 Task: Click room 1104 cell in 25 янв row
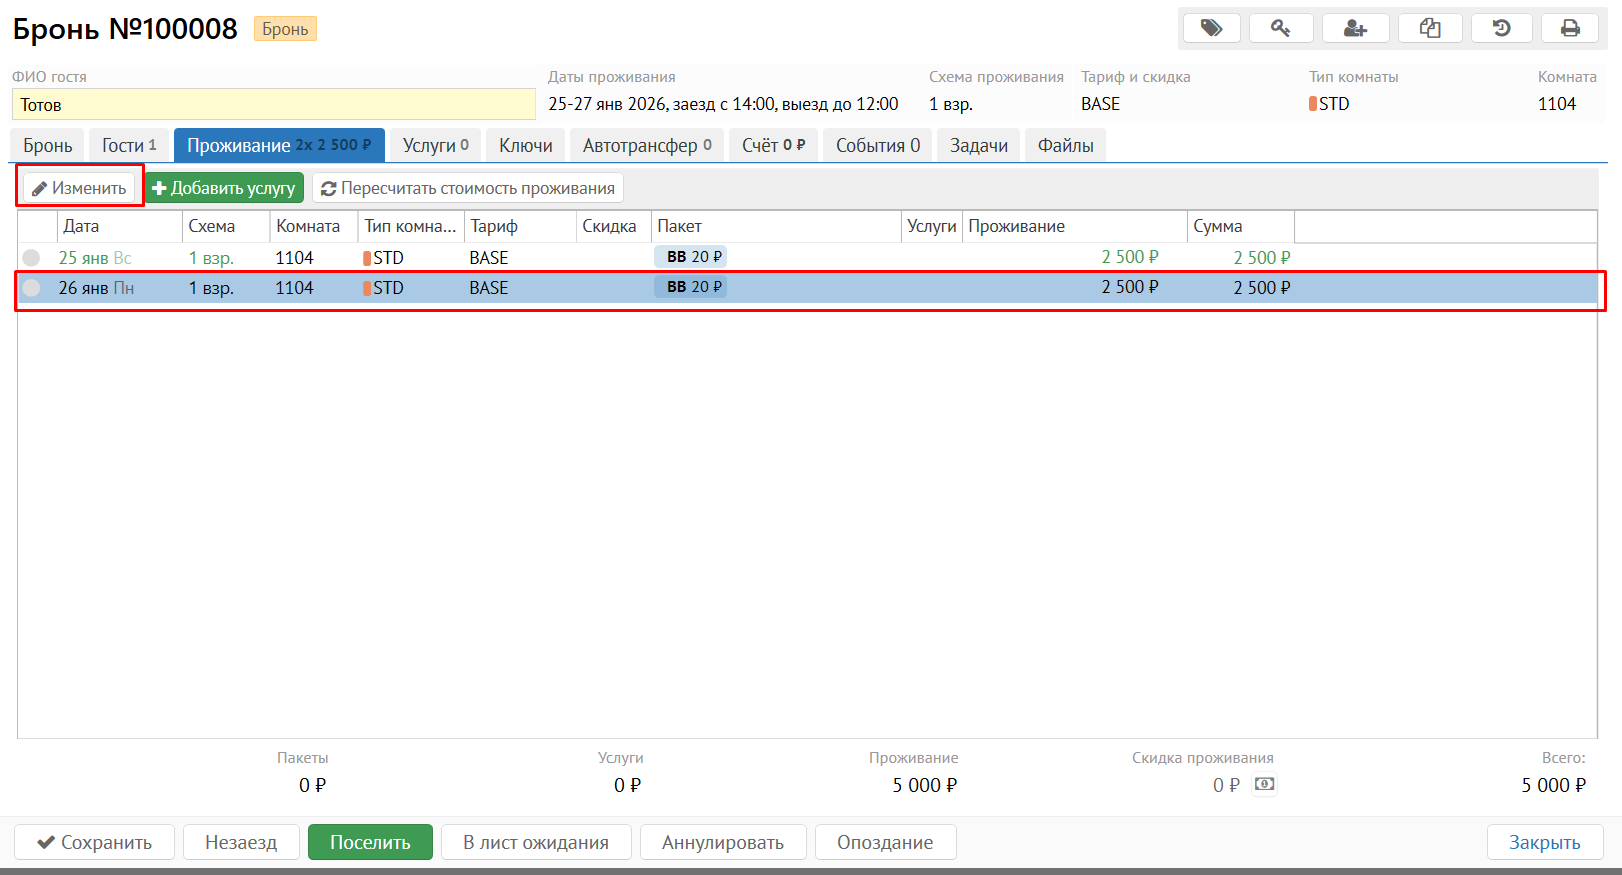(x=295, y=258)
